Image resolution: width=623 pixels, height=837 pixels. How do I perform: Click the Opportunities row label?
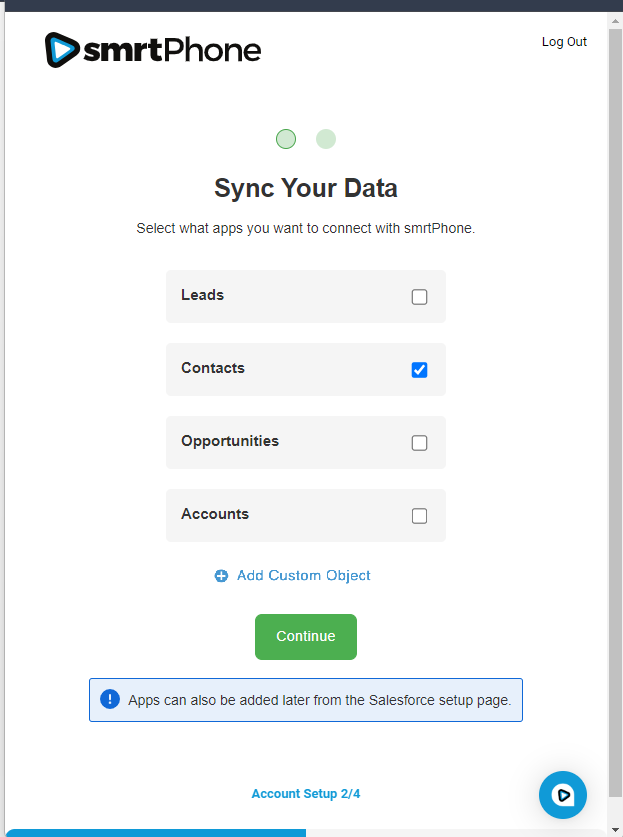(230, 441)
